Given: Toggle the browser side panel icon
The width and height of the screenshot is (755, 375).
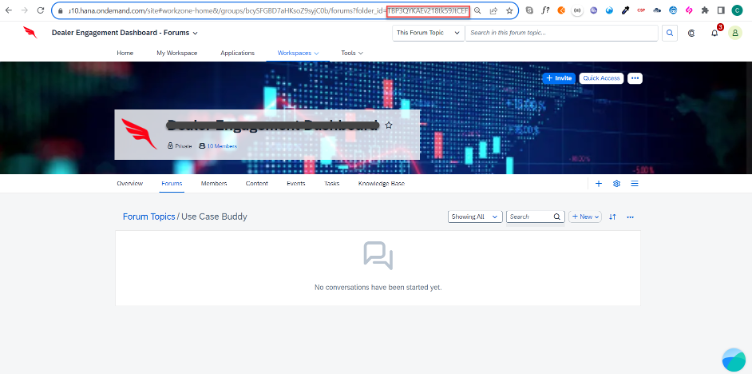Looking at the screenshot, I should [x=721, y=10].
